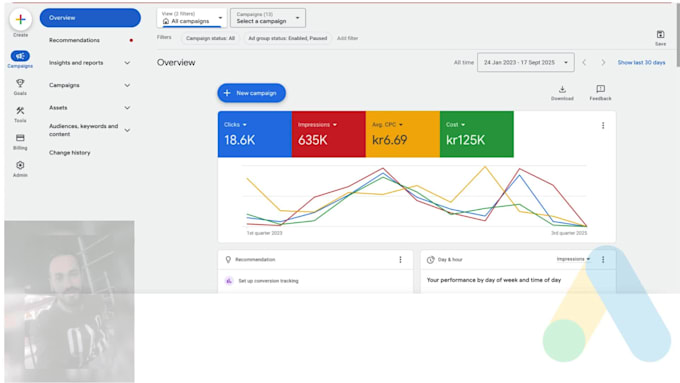Screen dimensions: 680x383
Task: Click the 18.6K clicks value
Action: point(239,140)
